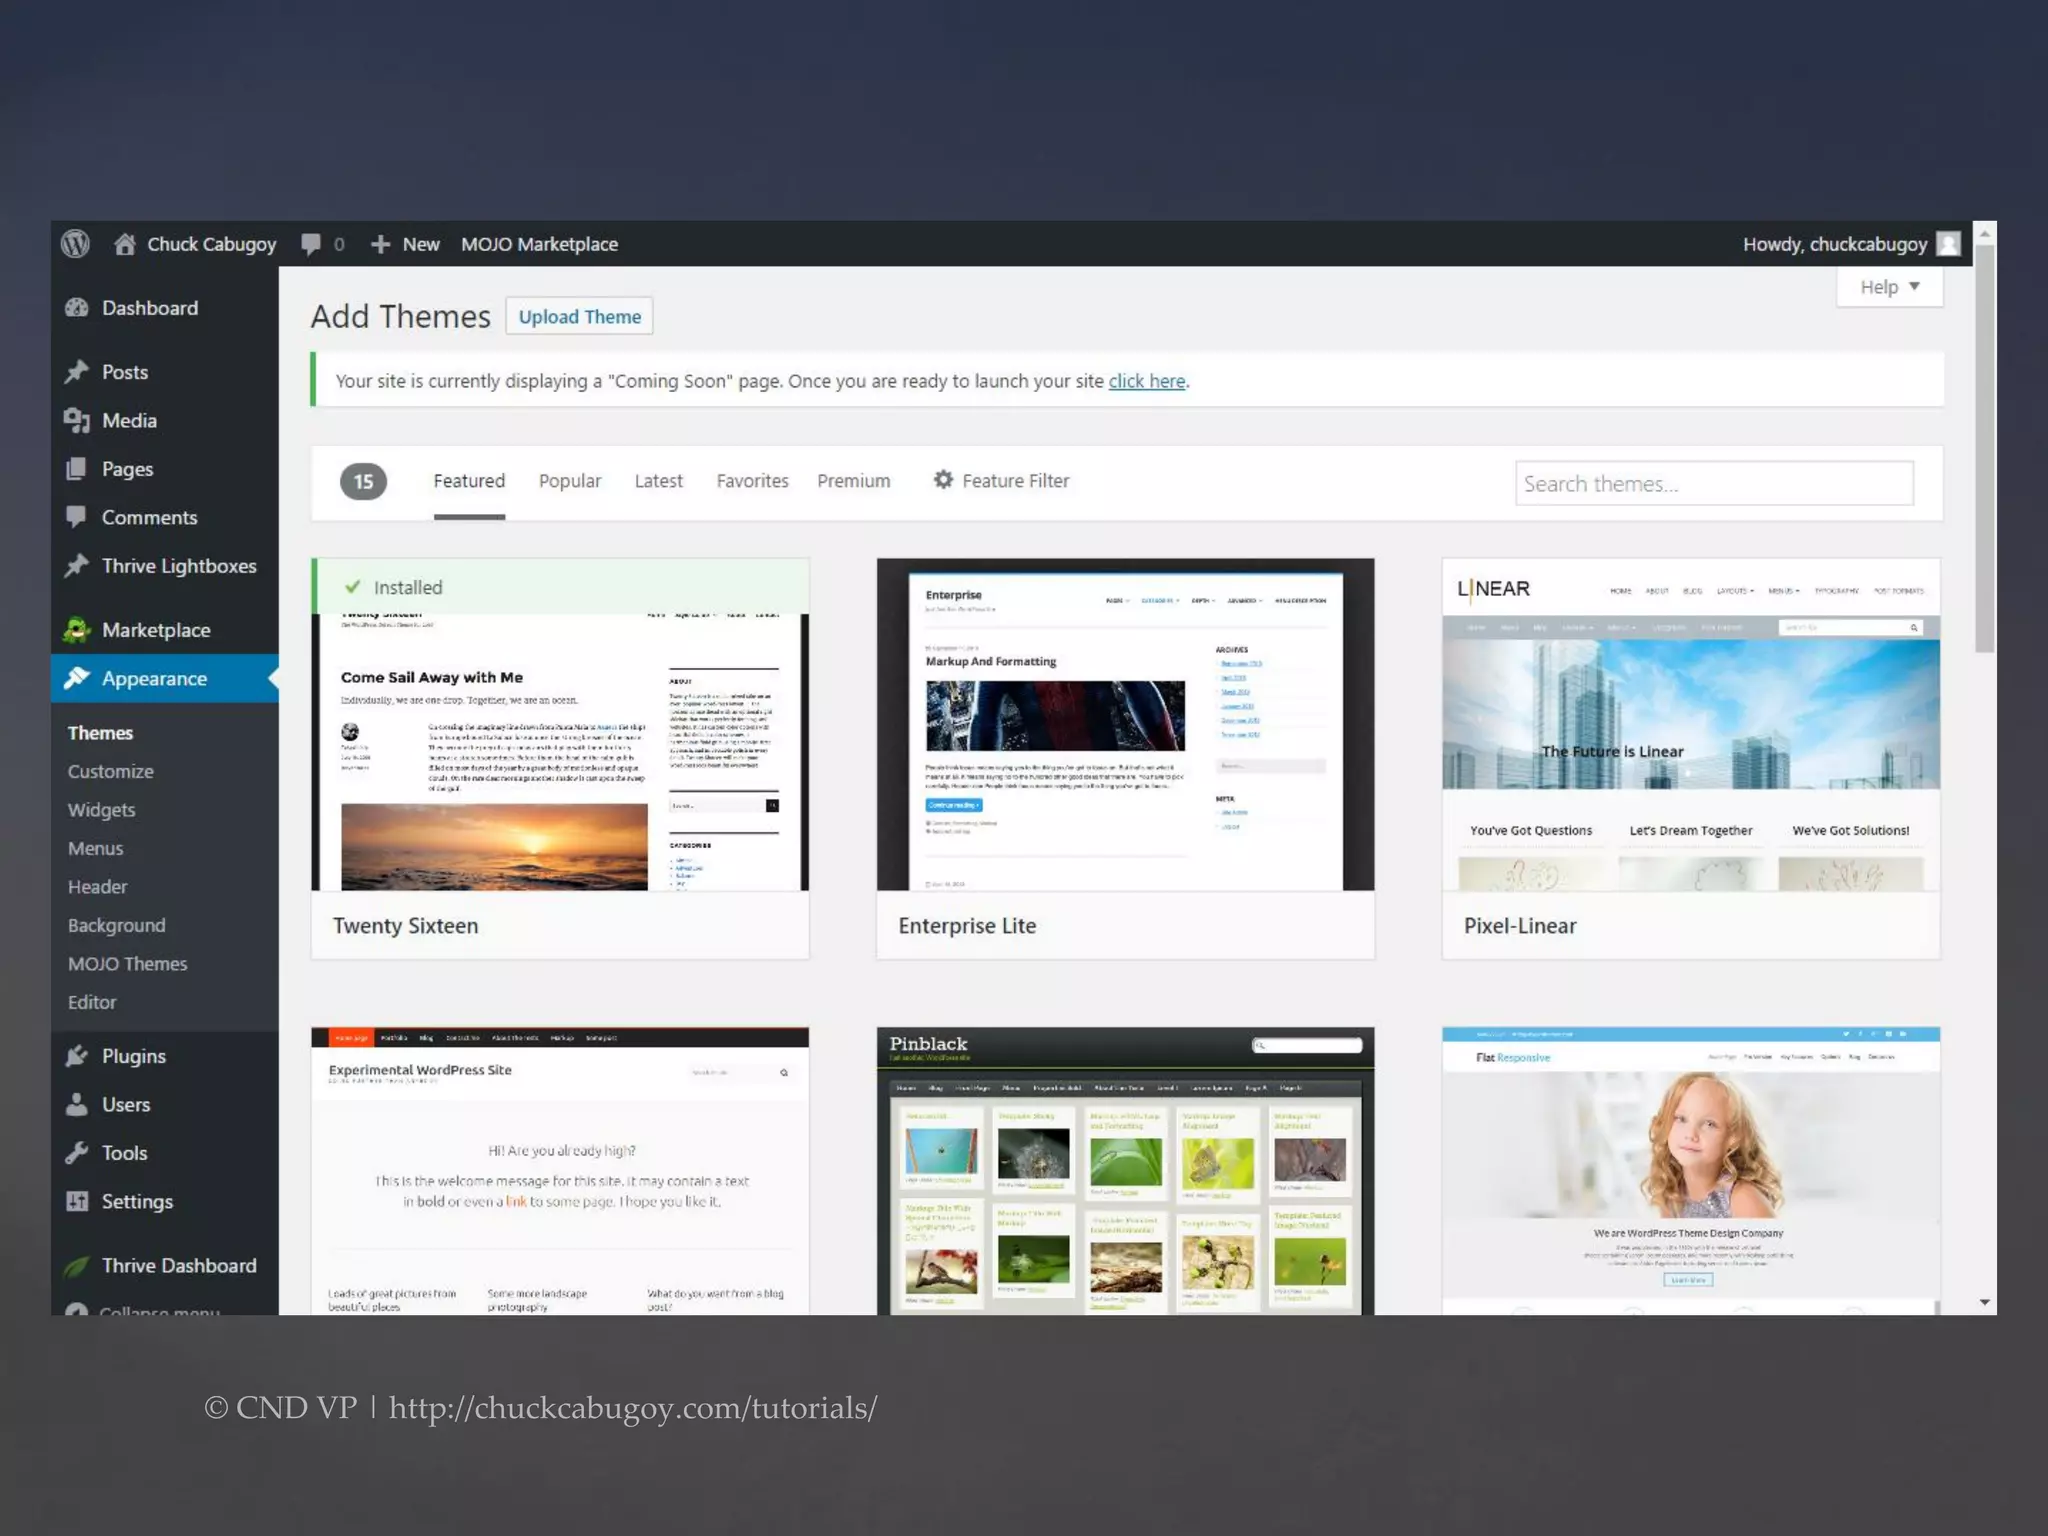2048x1536 pixels.
Task: Open Background submenu item
Action: (x=116, y=926)
